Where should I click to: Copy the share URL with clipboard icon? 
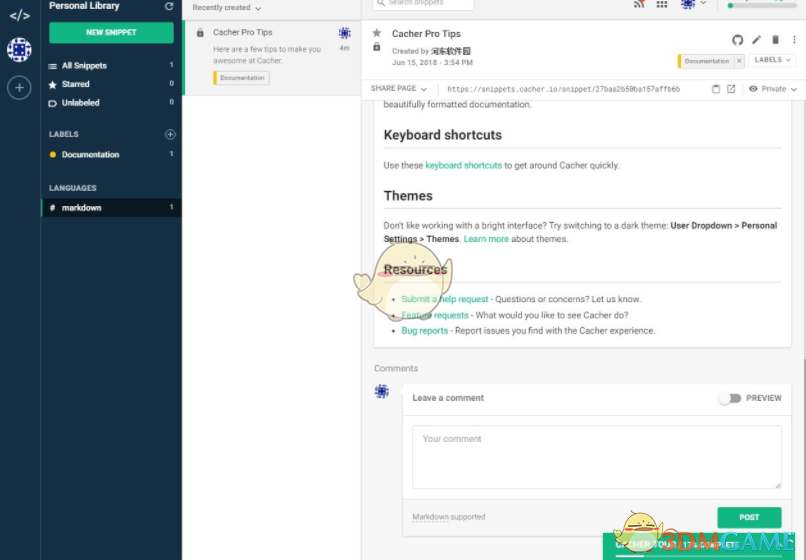[x=716, y=89]
